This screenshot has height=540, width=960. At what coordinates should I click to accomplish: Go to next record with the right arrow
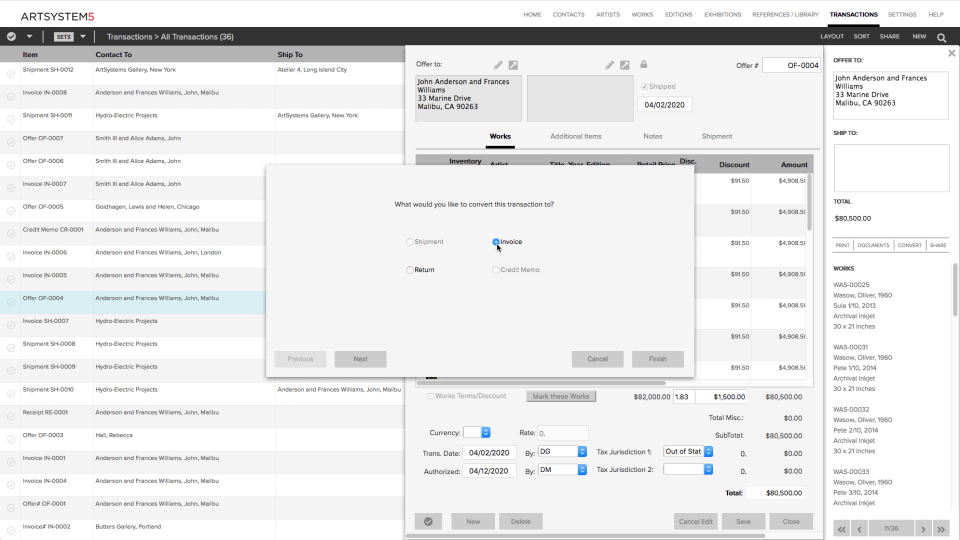click(923, 528)
